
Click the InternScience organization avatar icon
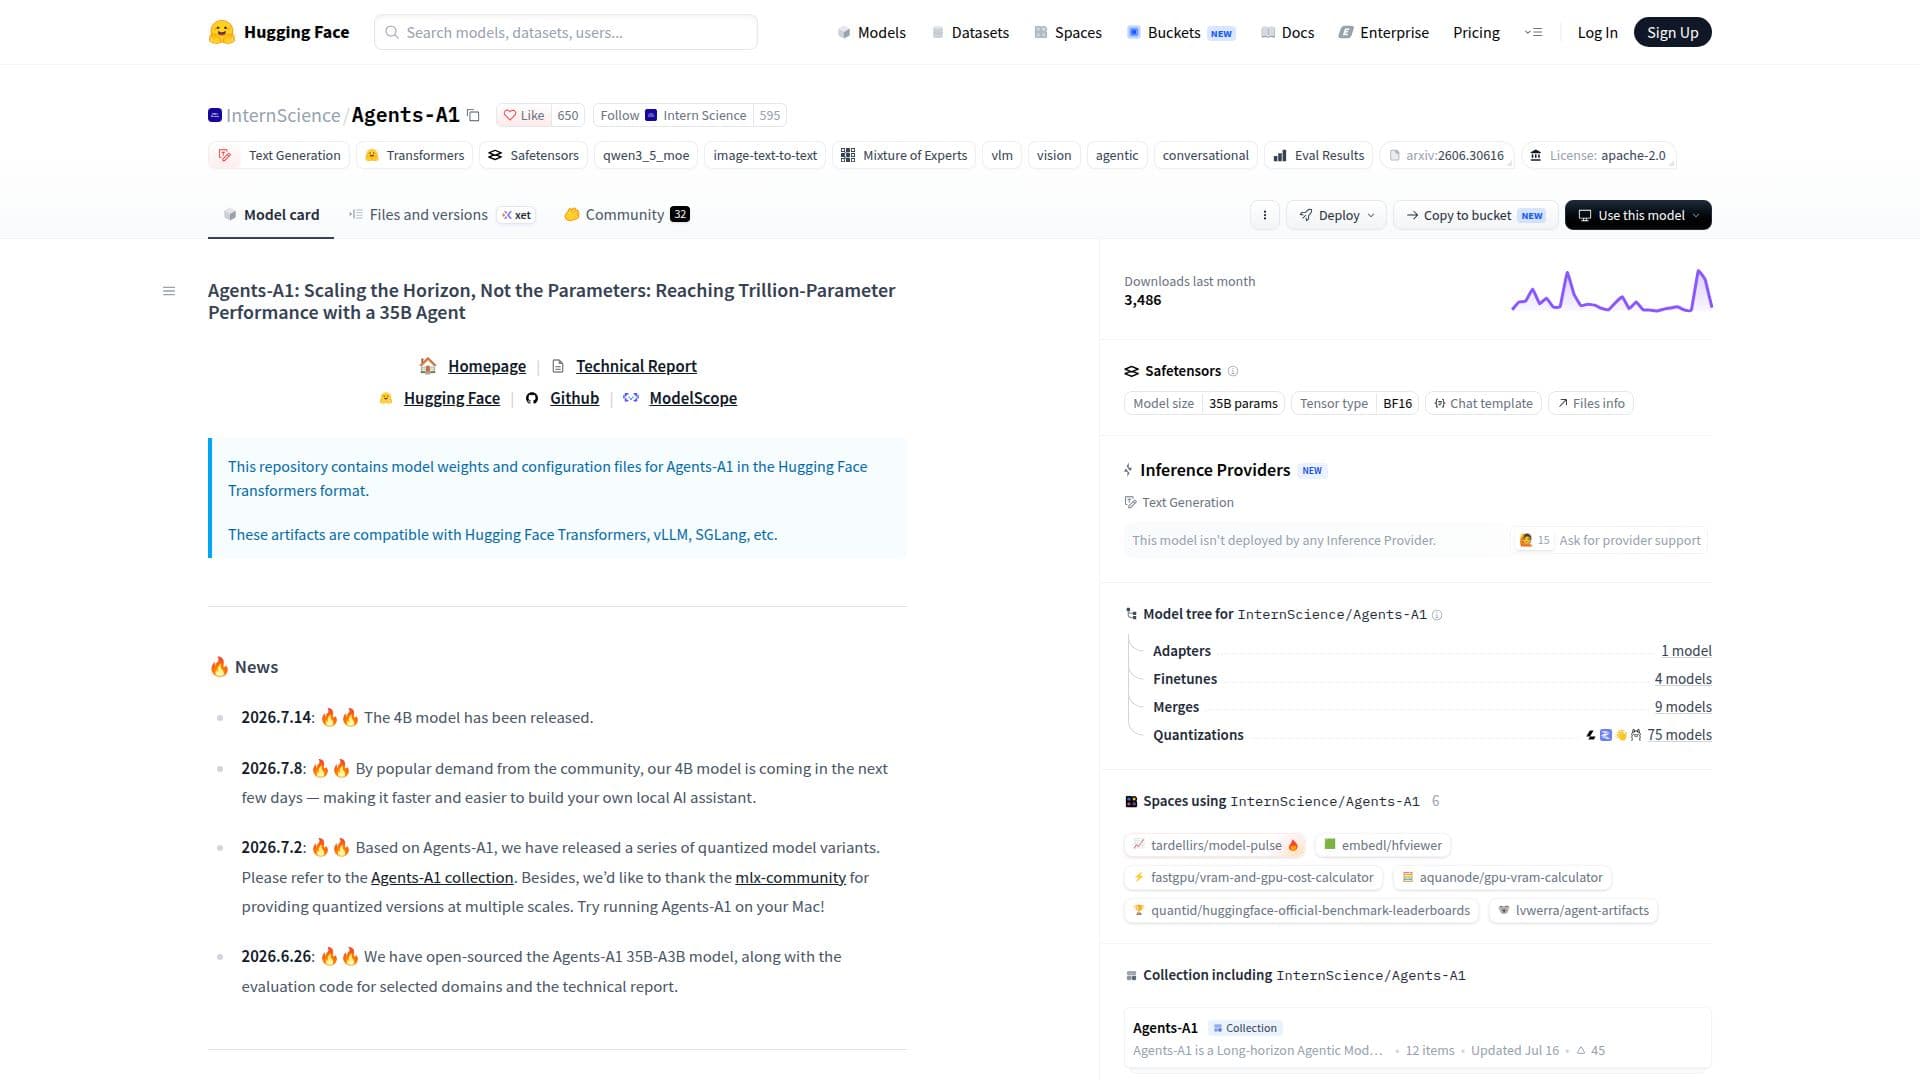click(x=215, y=115)
